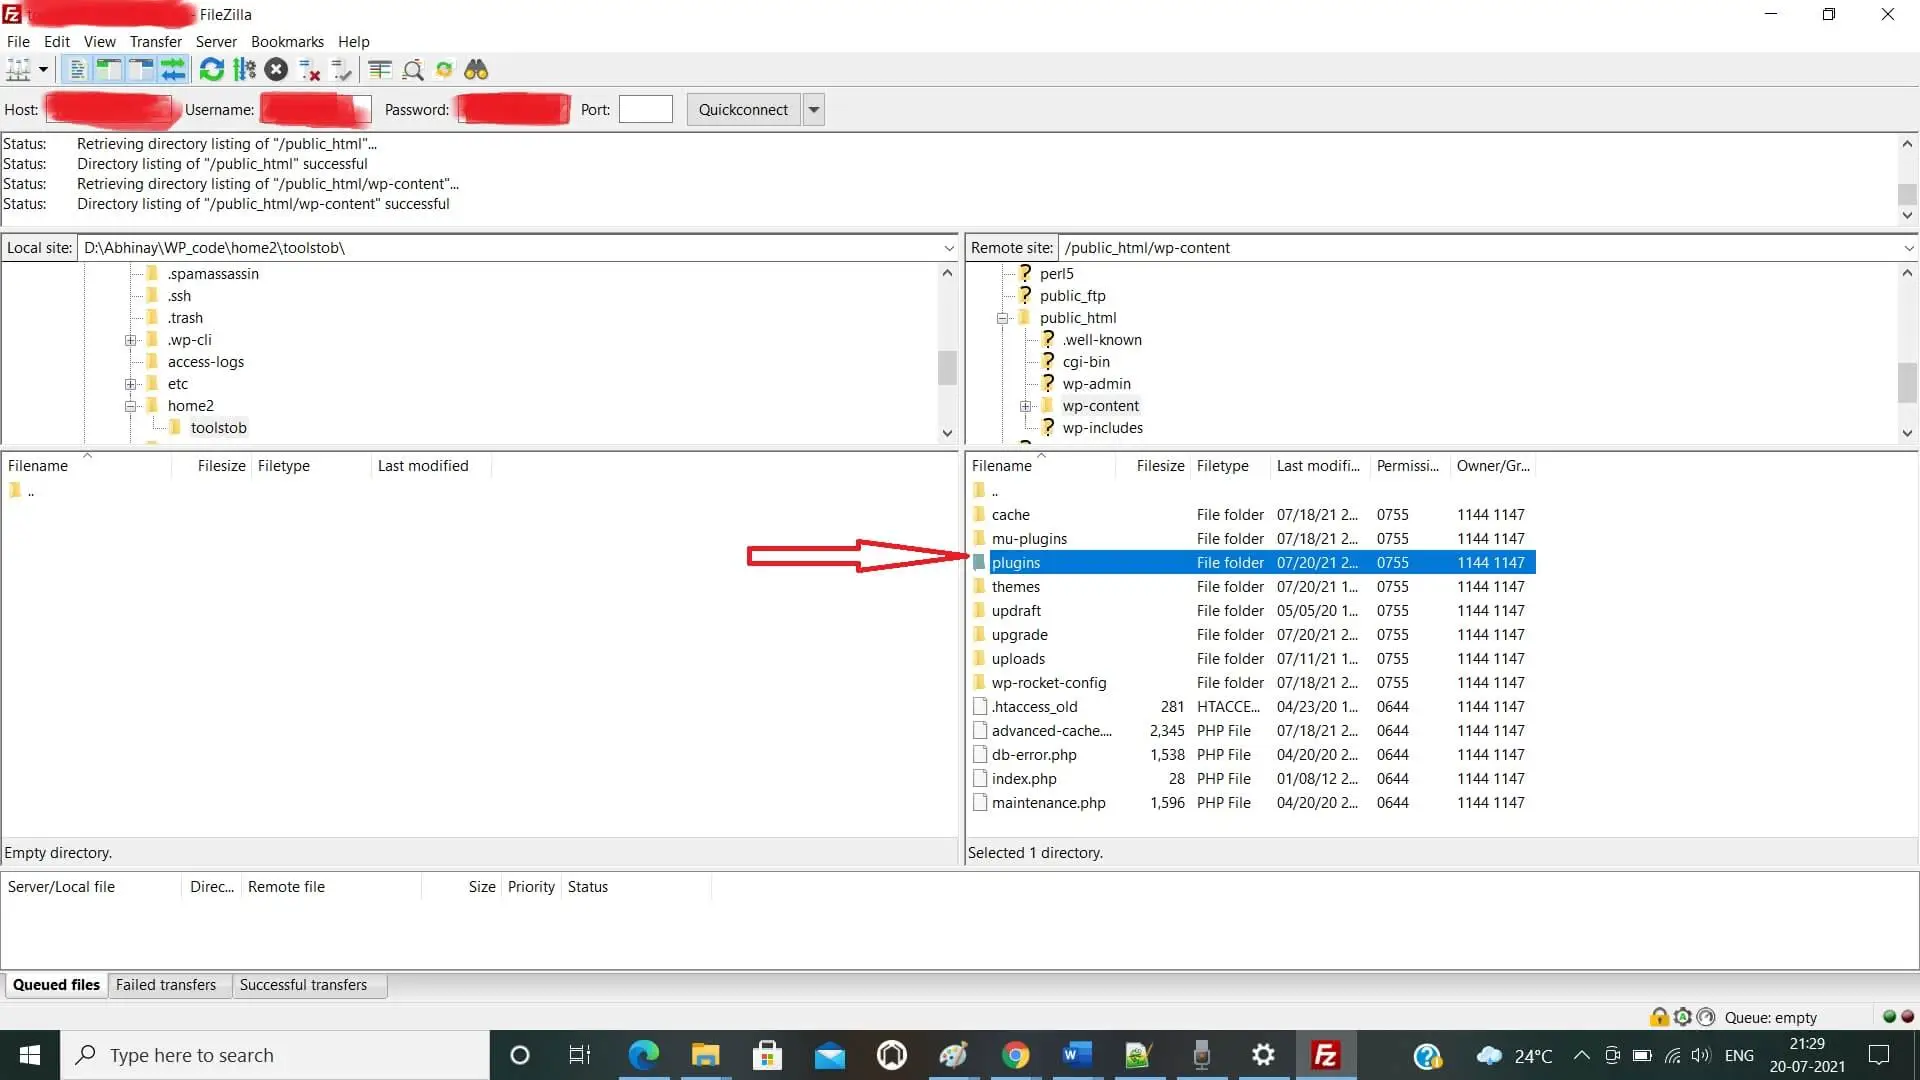Open the Server menu
Screen dimensions: 1920x1080
[x=216, y=42]
